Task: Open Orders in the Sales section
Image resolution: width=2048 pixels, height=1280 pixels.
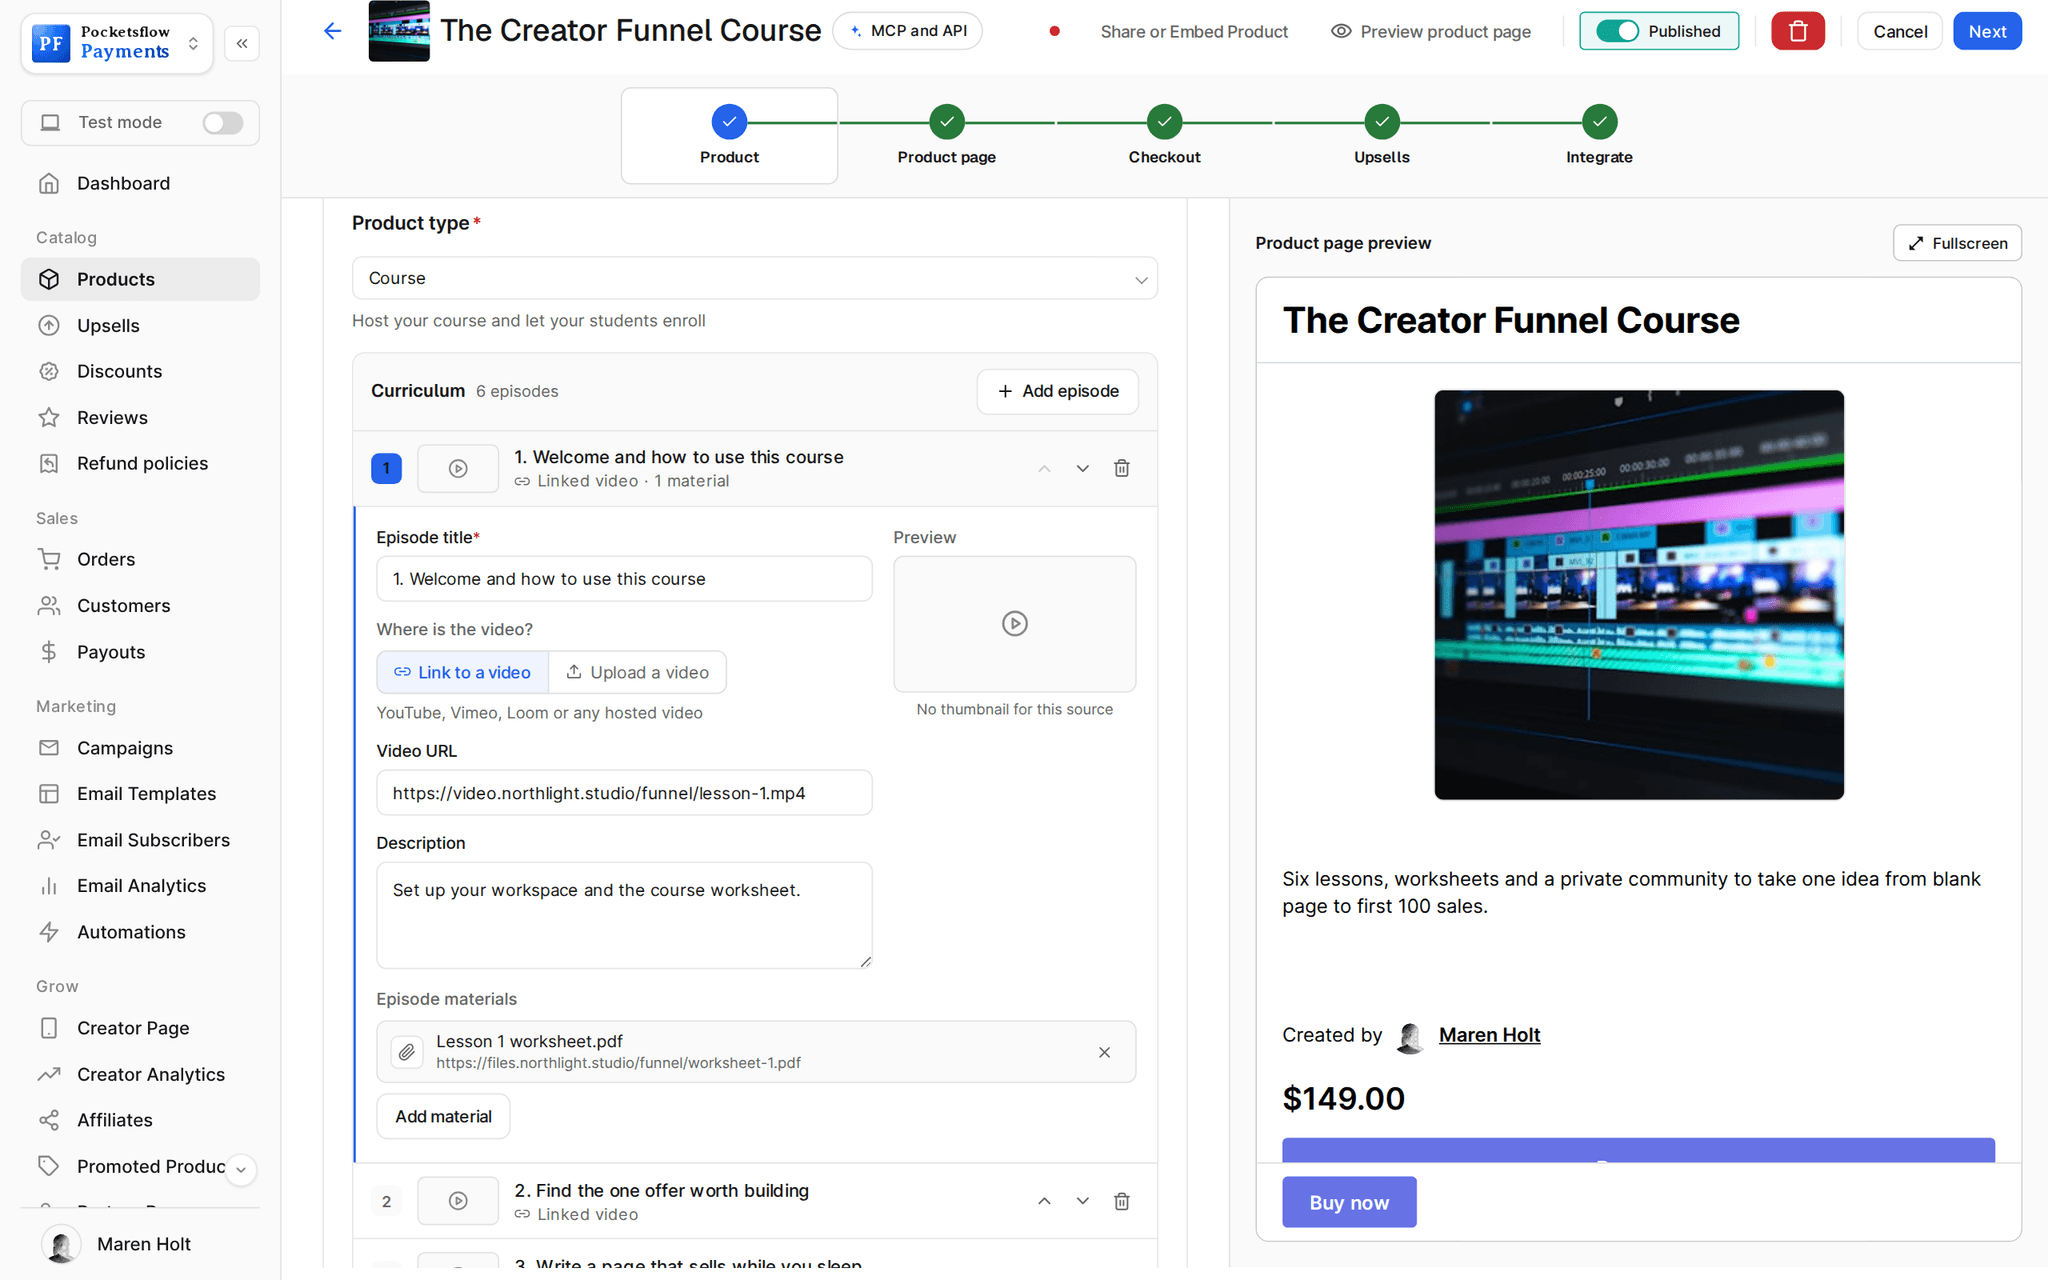Action: pos(140,559)
